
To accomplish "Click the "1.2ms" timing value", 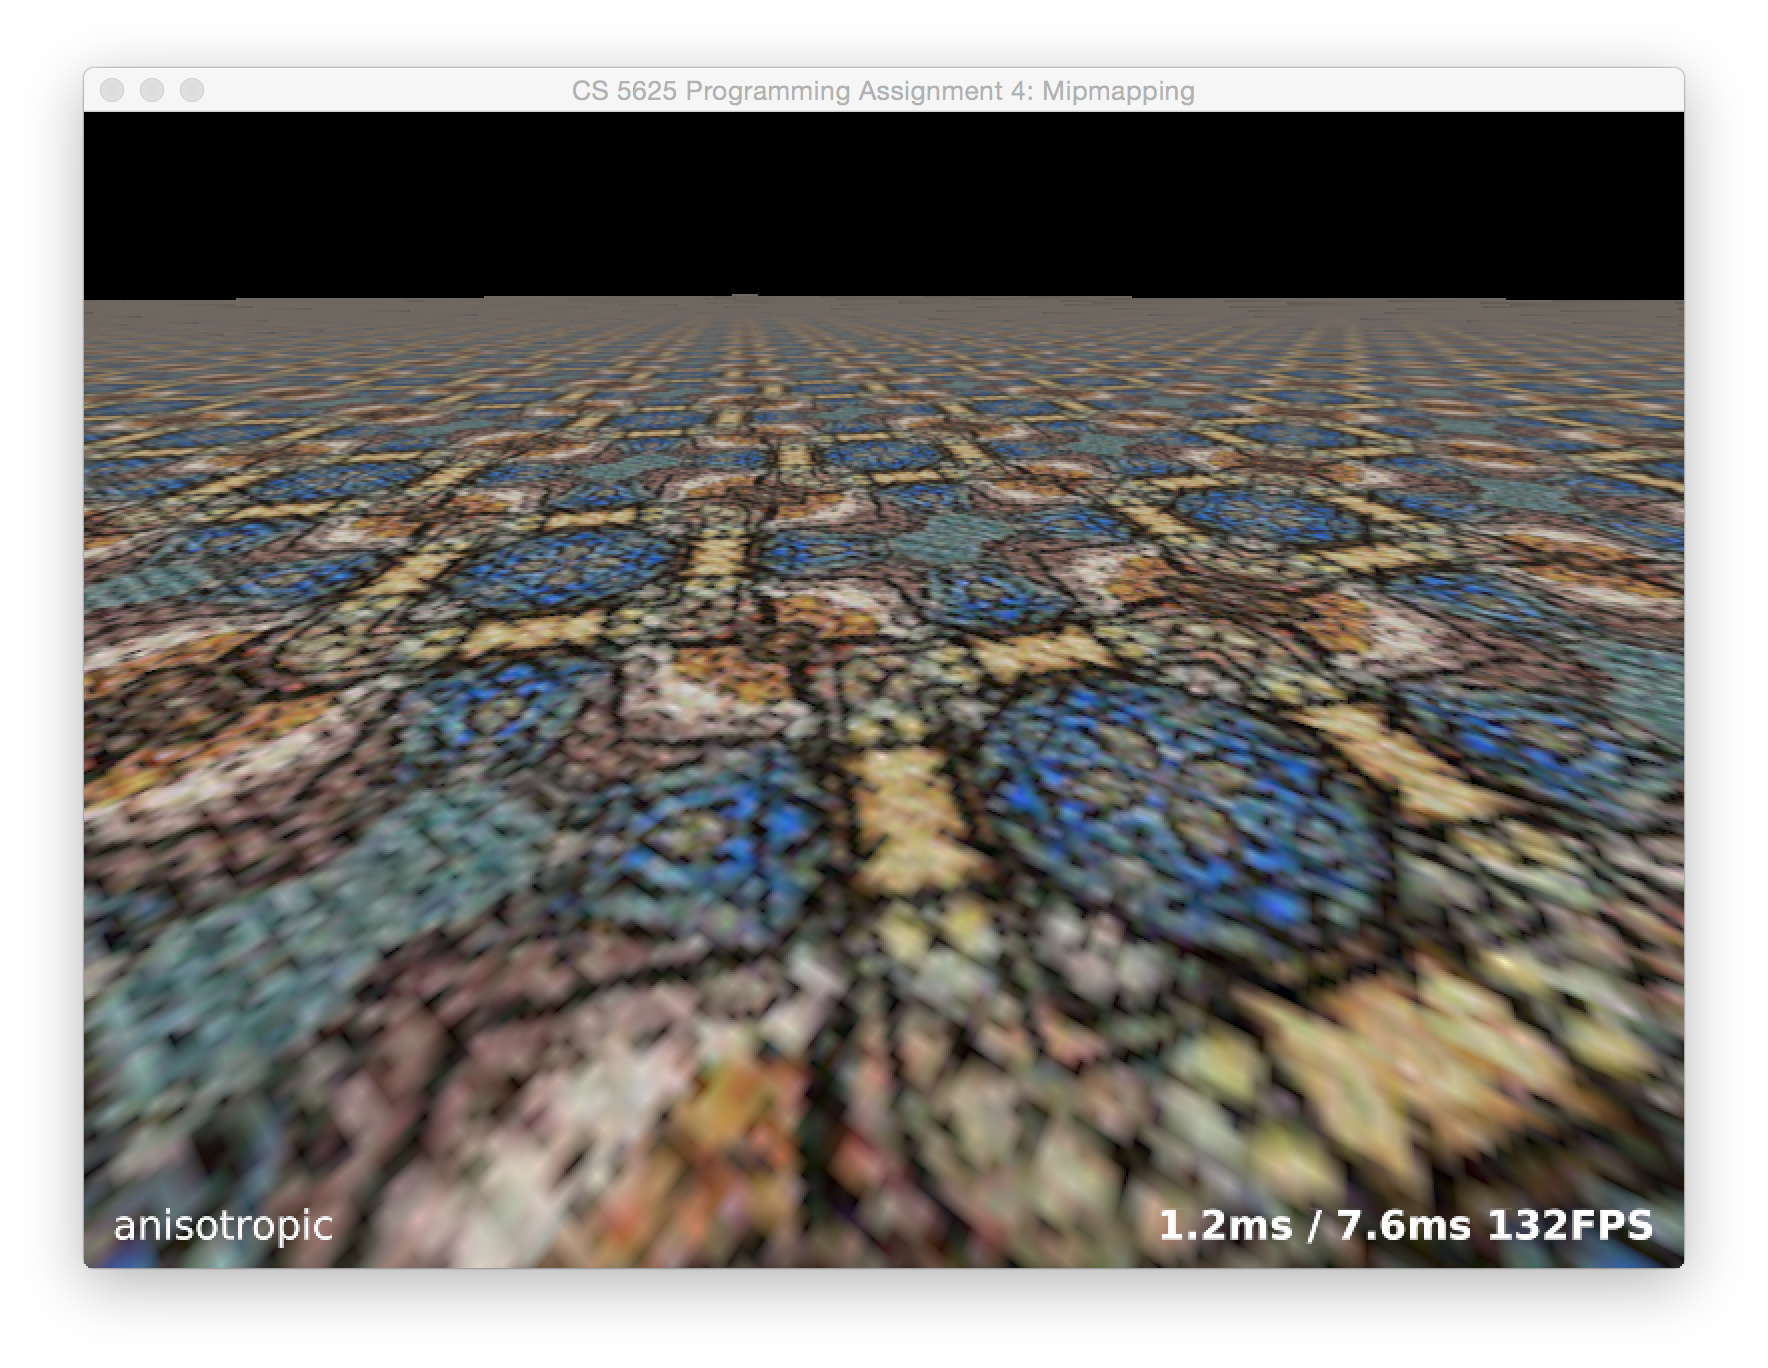I will [x=1225, y=1225].
